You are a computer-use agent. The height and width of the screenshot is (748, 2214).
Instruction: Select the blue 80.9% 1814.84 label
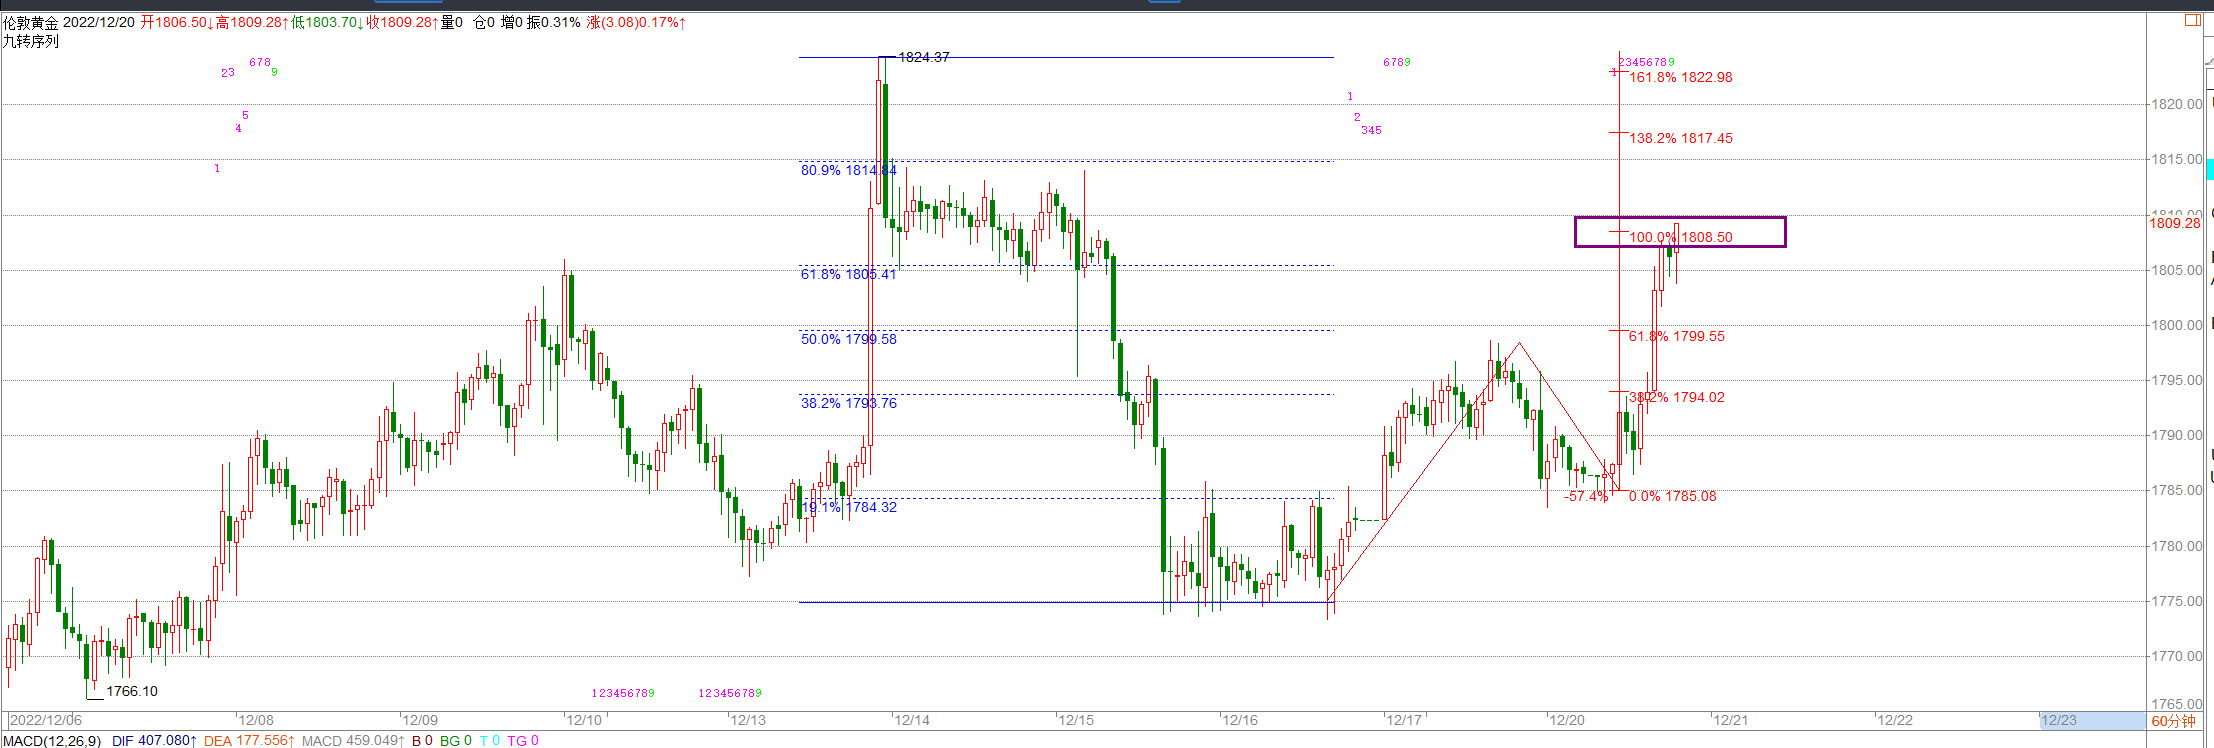(848, 170)
